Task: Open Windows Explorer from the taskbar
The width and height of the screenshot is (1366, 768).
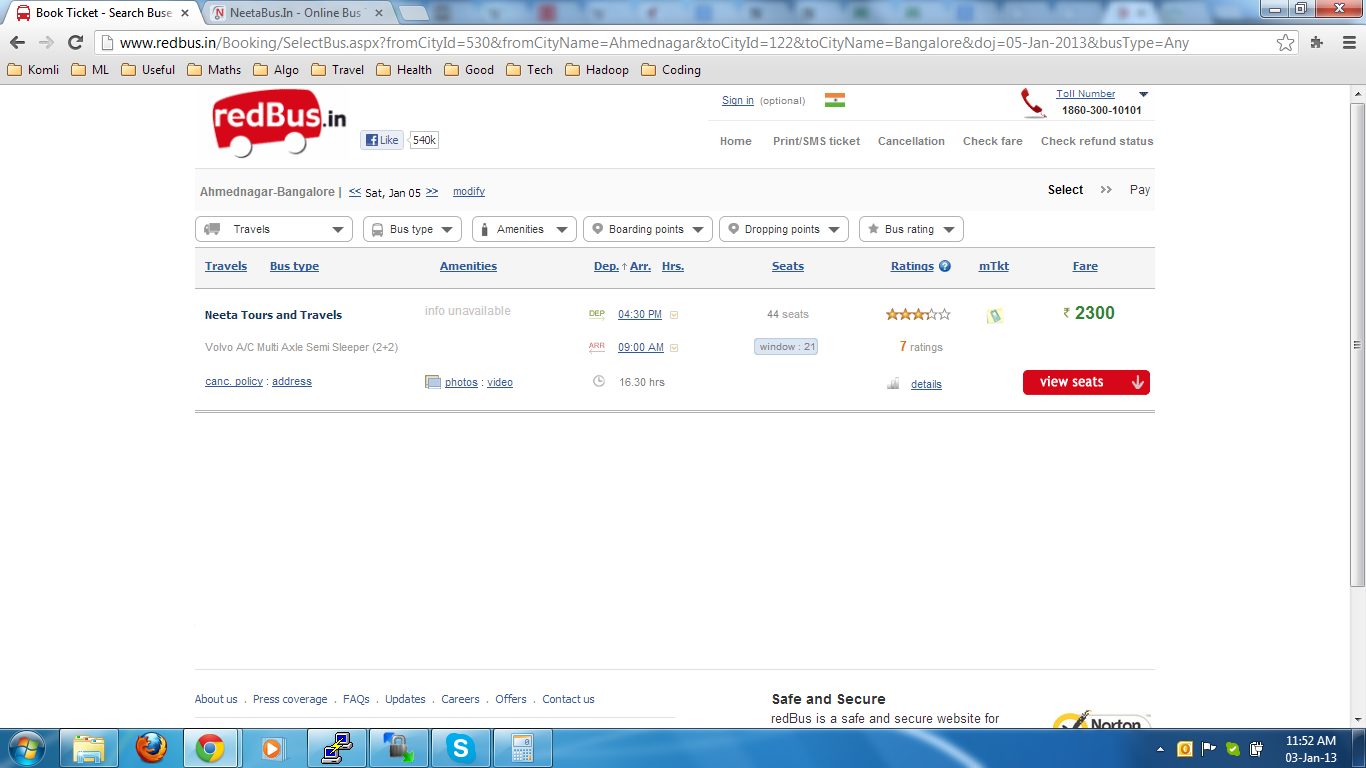Action: 89,748
